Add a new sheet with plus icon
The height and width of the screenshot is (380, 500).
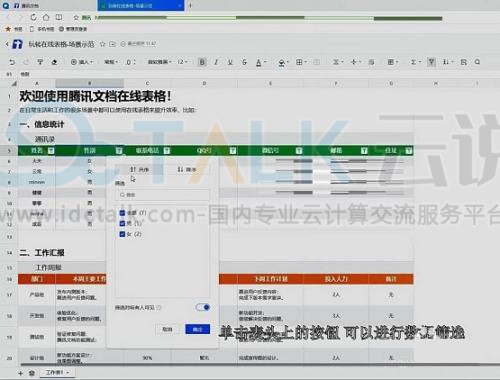[20, 373]
